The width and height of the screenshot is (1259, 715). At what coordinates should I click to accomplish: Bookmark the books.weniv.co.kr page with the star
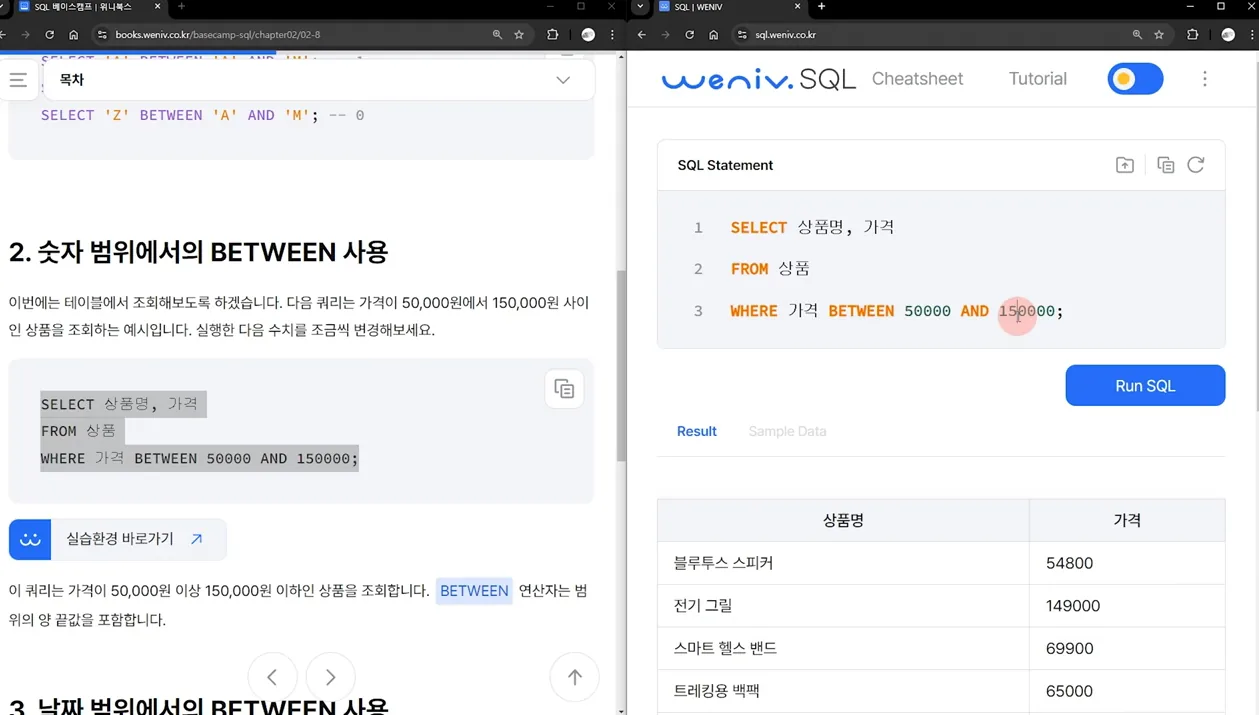pos(519,34)
